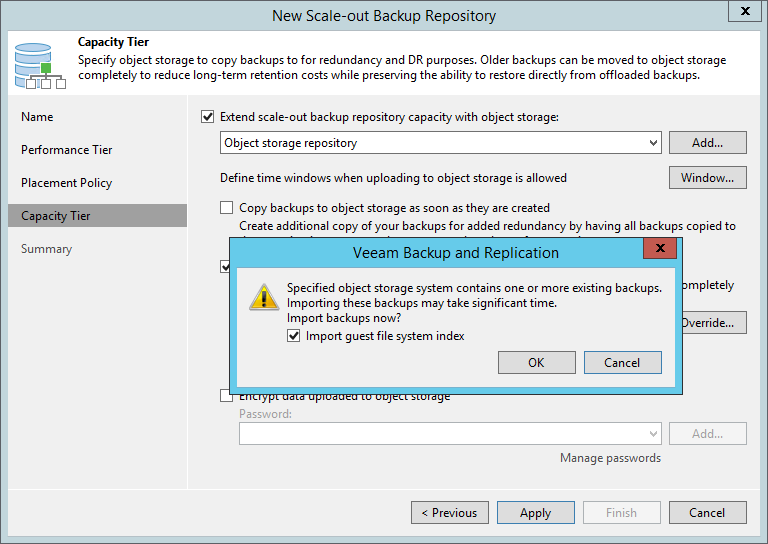
Task: Click Add next to object storage repository
Action: (x=707, y=143)
